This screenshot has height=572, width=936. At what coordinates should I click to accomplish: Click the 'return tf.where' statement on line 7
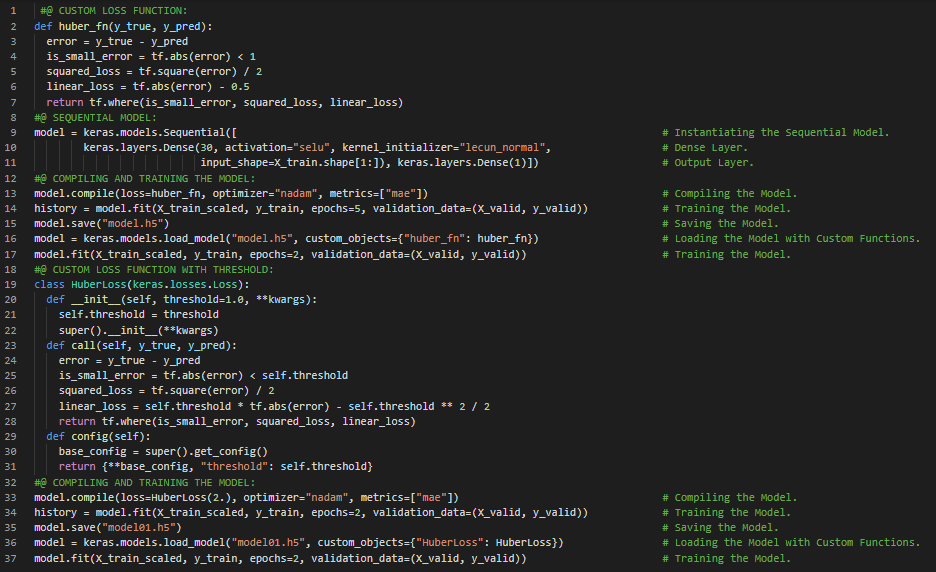coord(90,102)
